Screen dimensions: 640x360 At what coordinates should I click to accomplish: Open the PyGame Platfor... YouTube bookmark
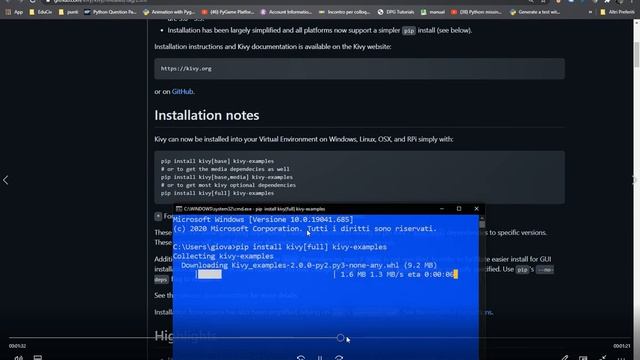tap(228, 12)
